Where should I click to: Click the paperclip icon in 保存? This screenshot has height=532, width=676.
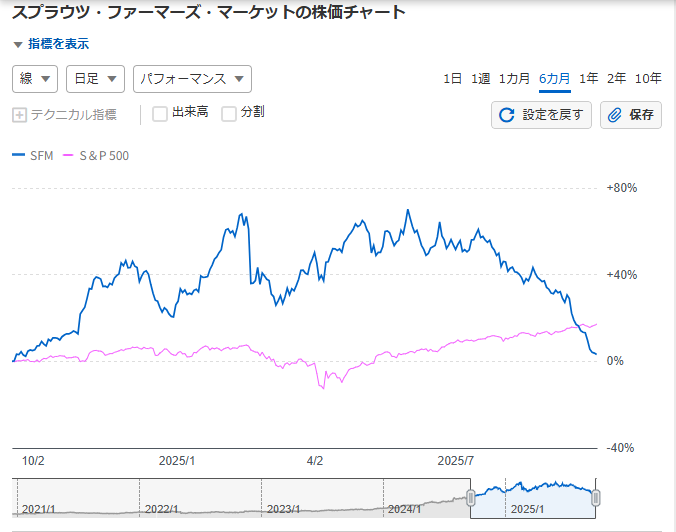click(615, 115)
